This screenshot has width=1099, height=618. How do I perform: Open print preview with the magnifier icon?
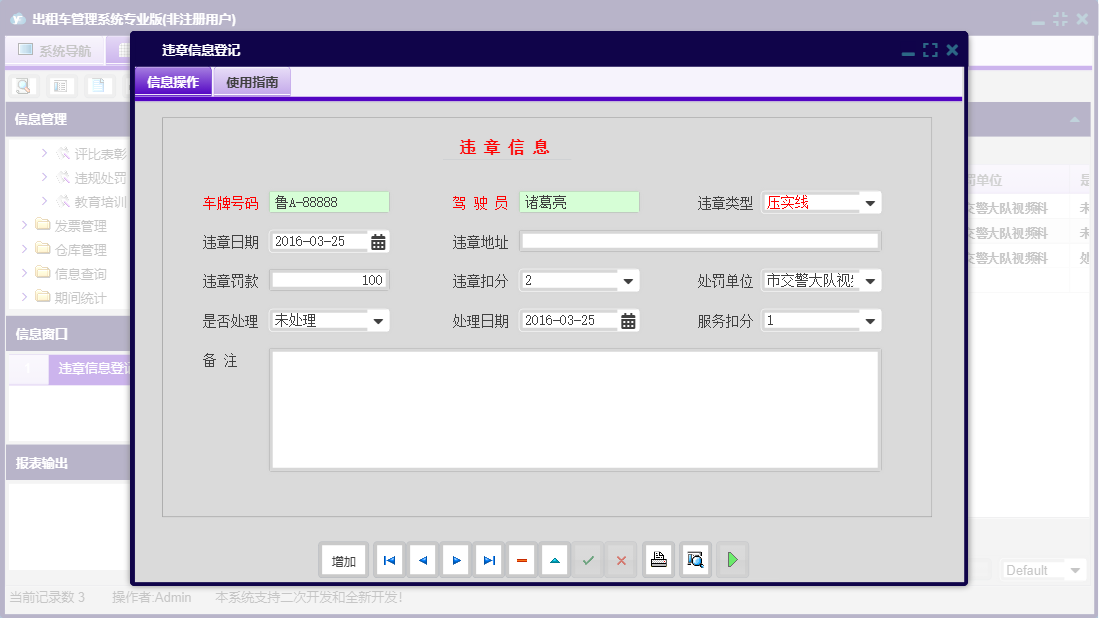pyautogui.click(x=694, y=560)
